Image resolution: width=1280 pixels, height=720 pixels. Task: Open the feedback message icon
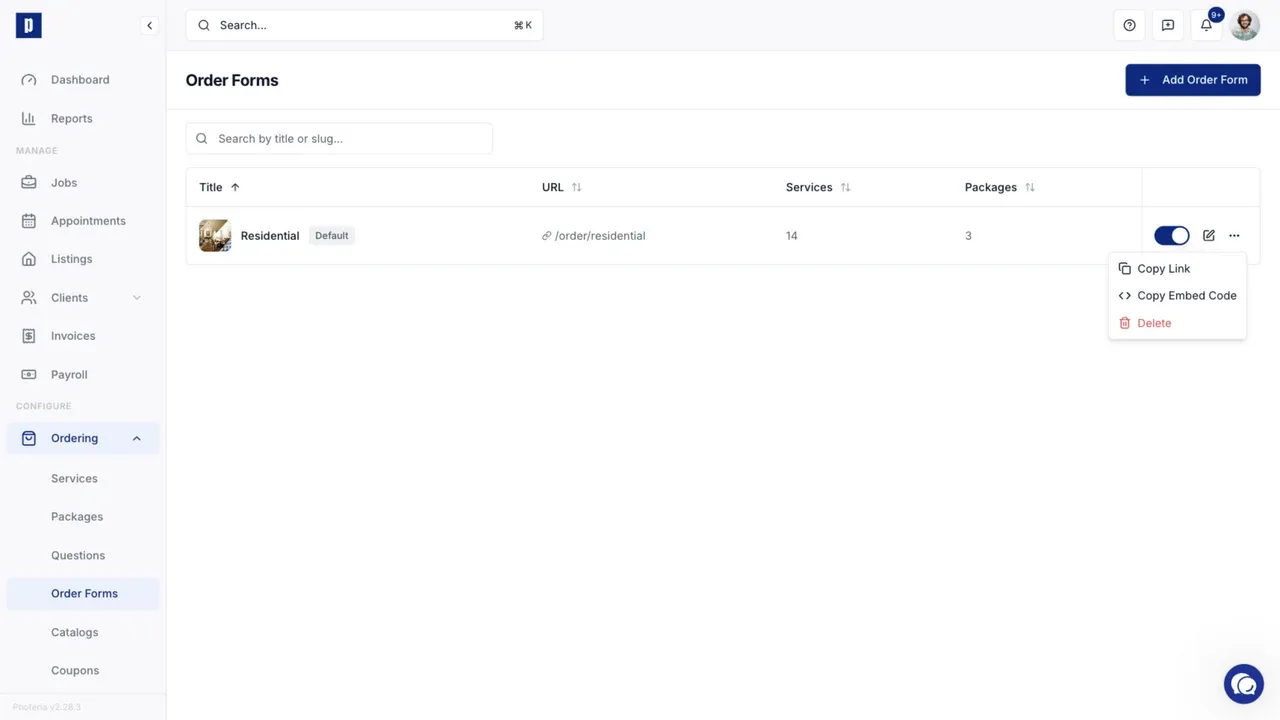point(1168,25)
